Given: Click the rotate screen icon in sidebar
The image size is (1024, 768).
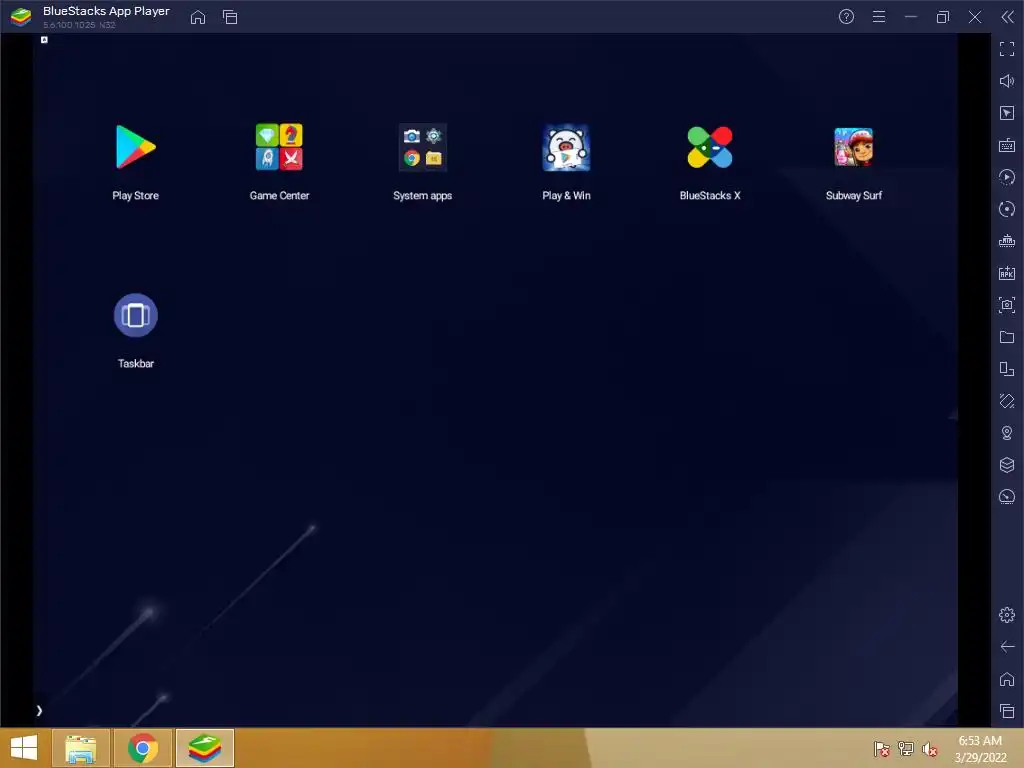Looking at the screenshot, I should click(x=1007, y=369).
